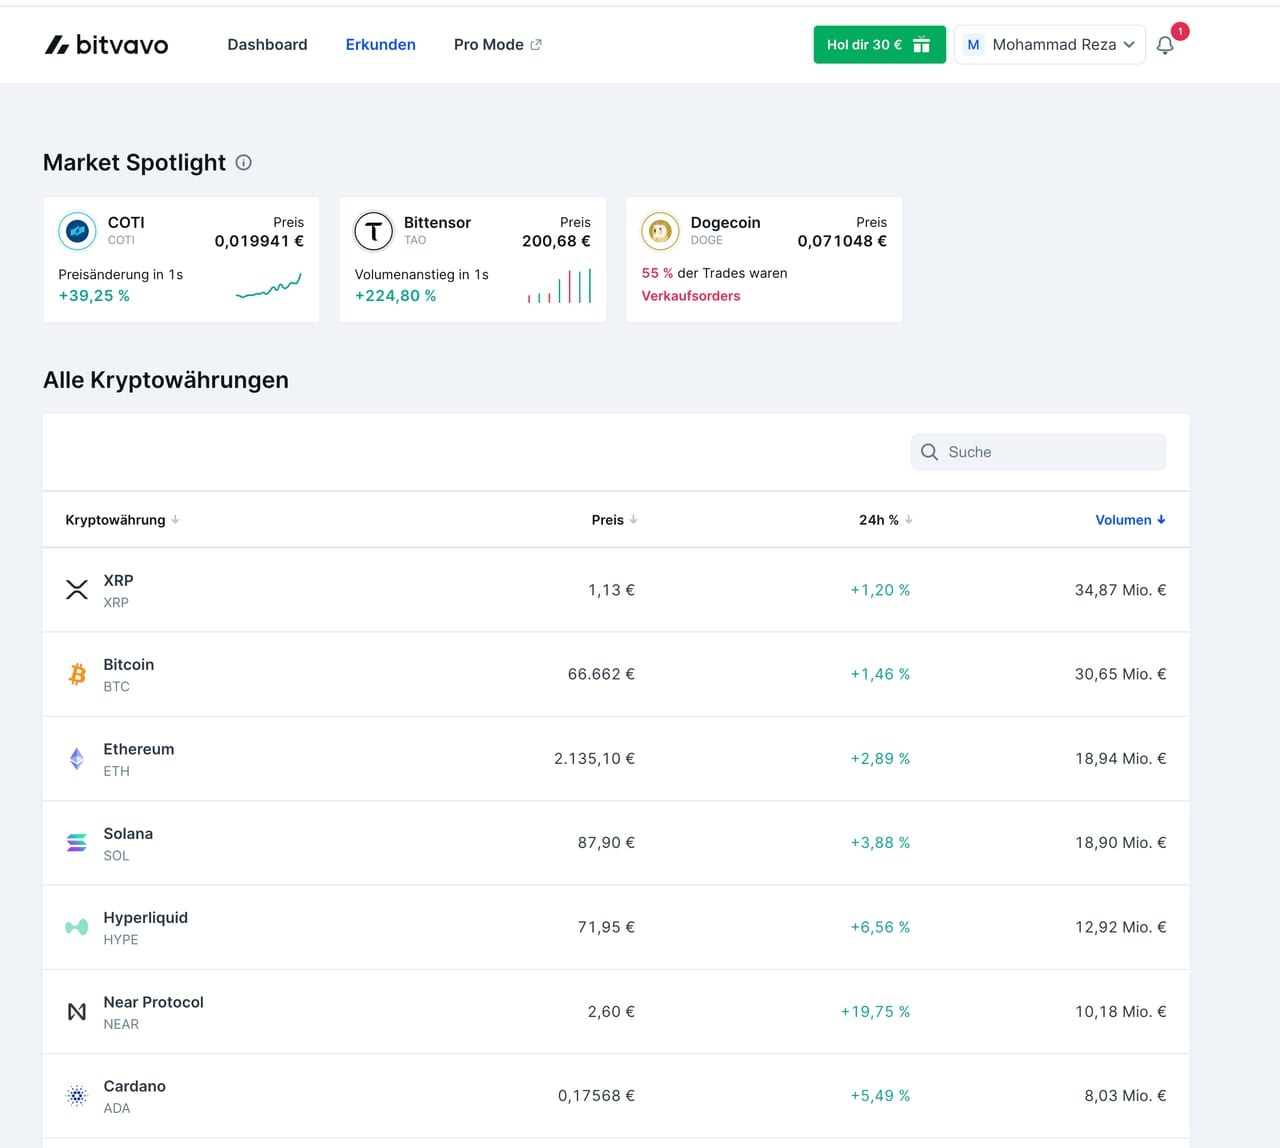Open the Bitcoin row name link
The height and width of the screenshot is (1148, 1280).
tap(129, 665)
